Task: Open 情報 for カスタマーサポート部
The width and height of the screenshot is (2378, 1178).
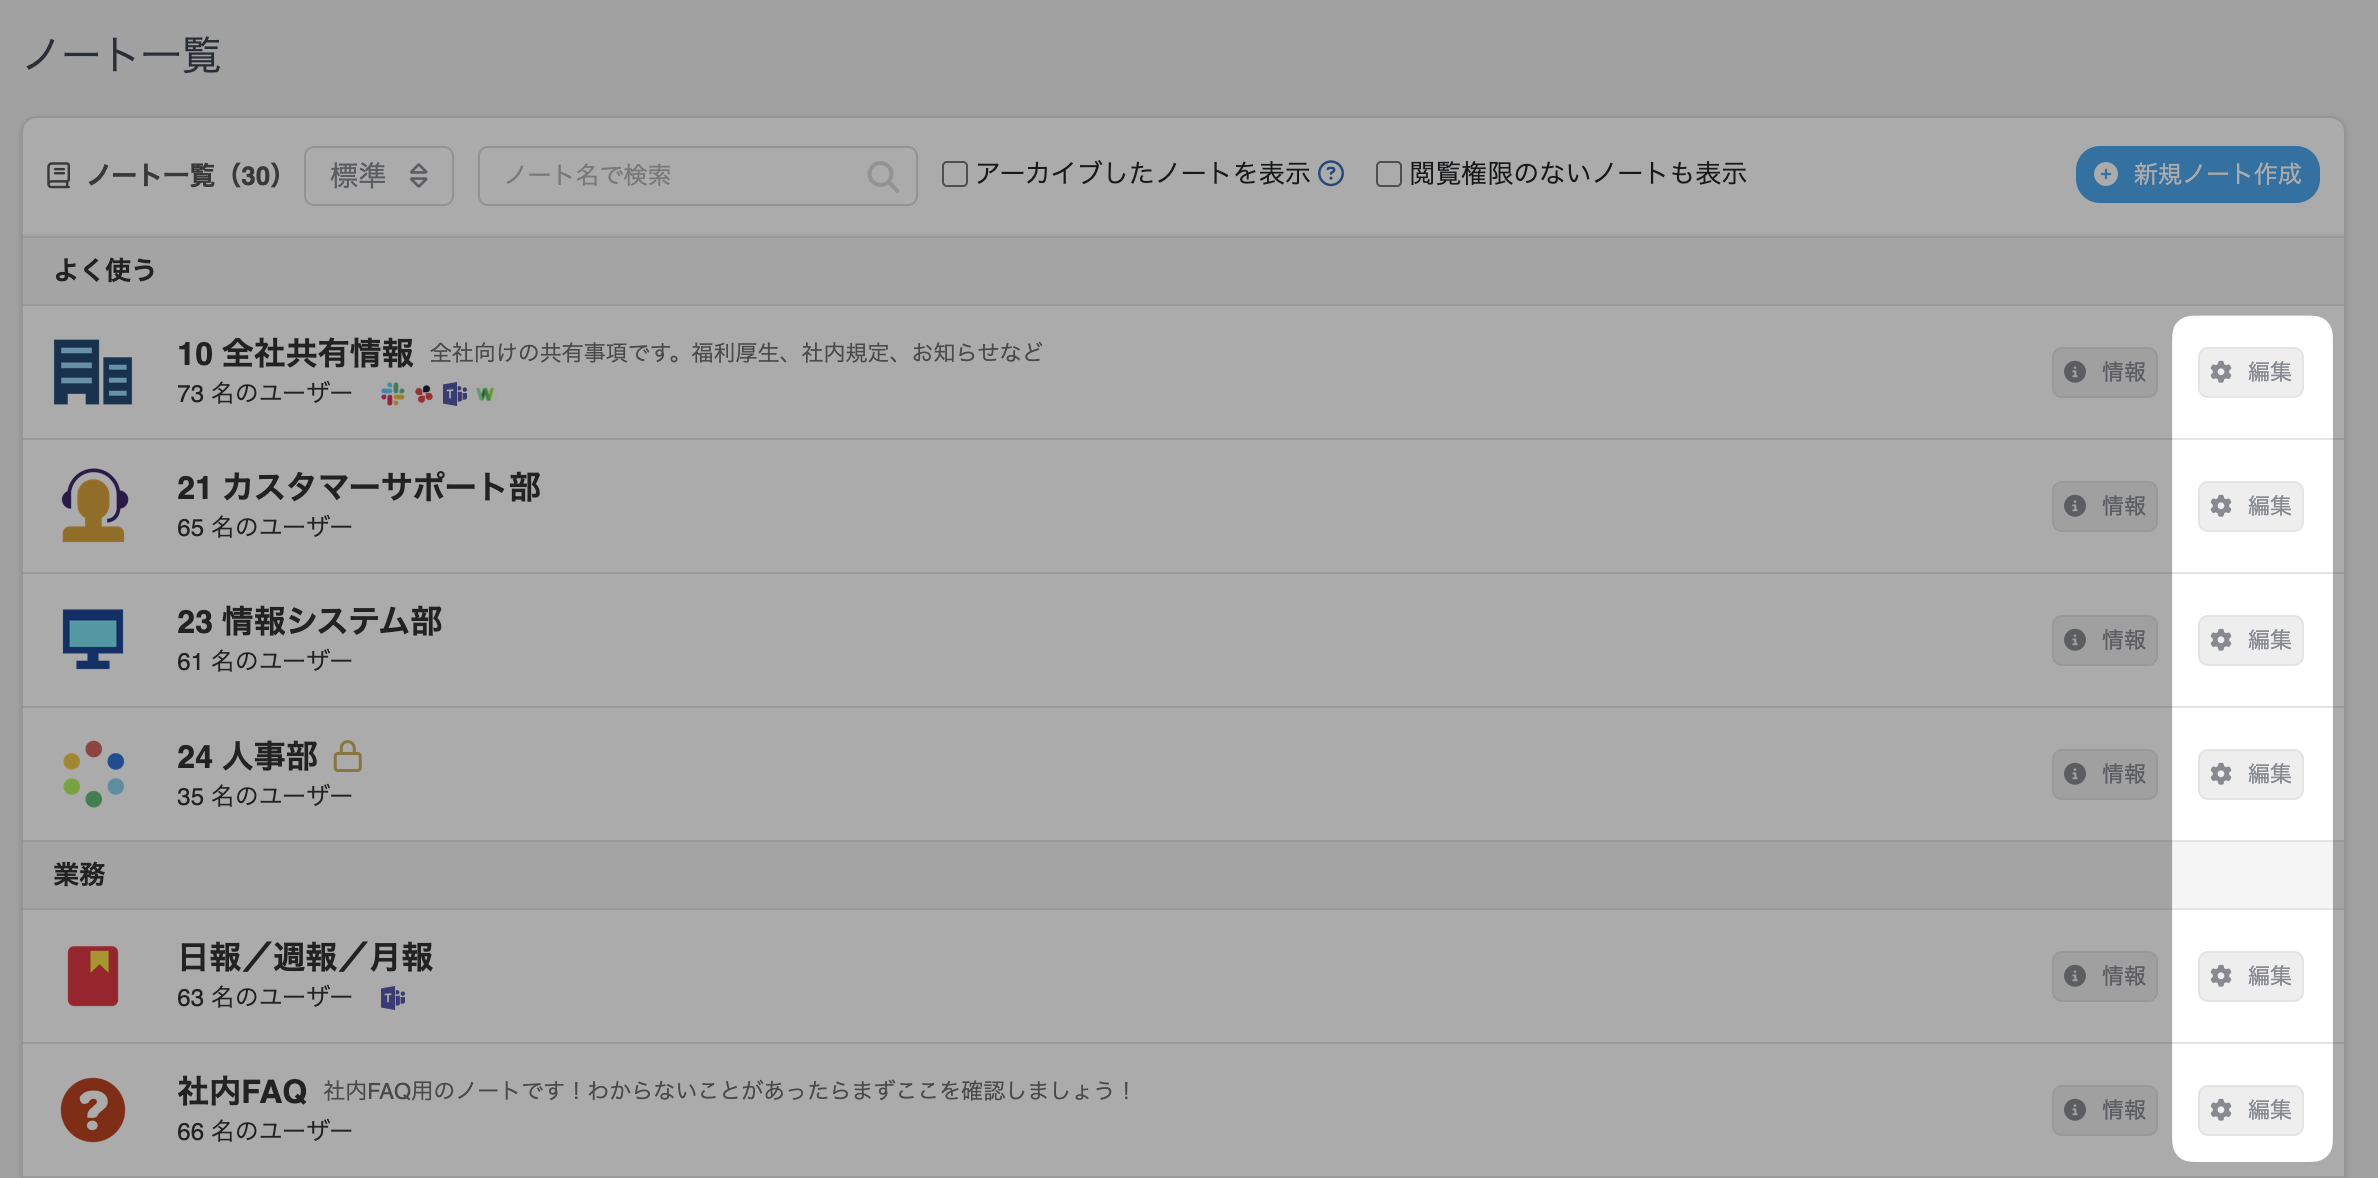Action: pyautogui.click(x=2104, y=506)
